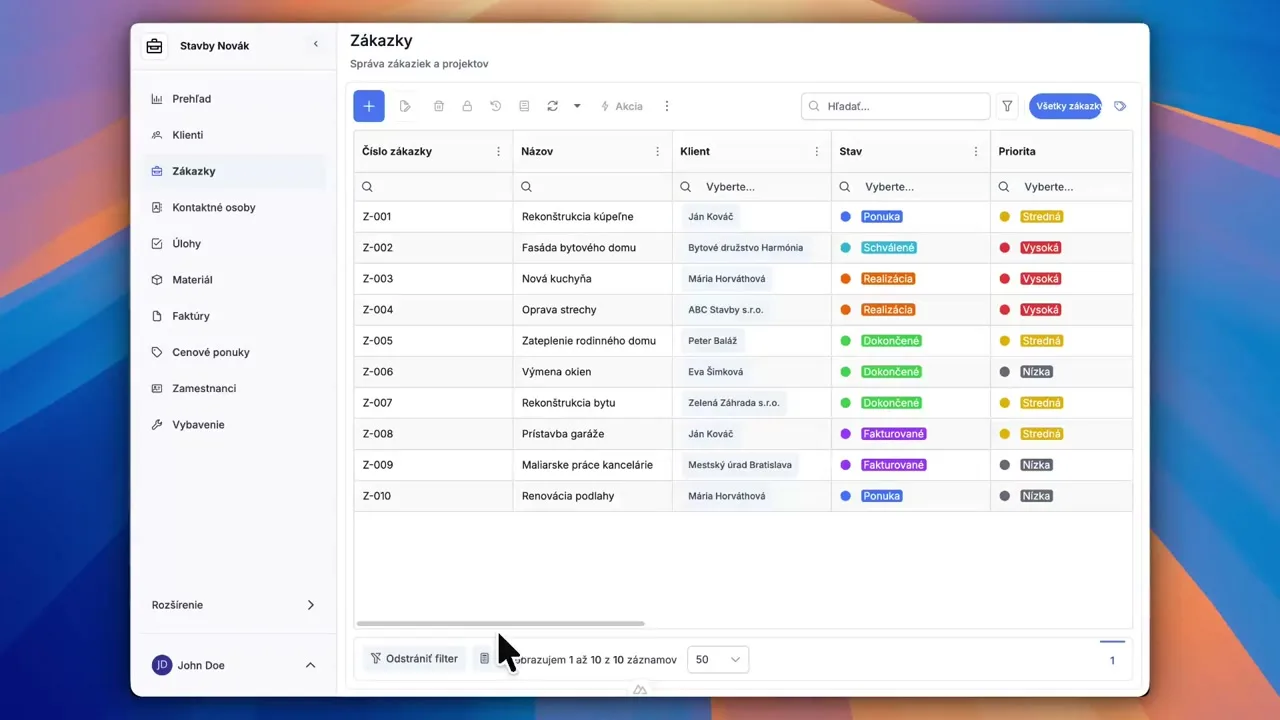Click the lock records toolbar icon

coord(467,105)
